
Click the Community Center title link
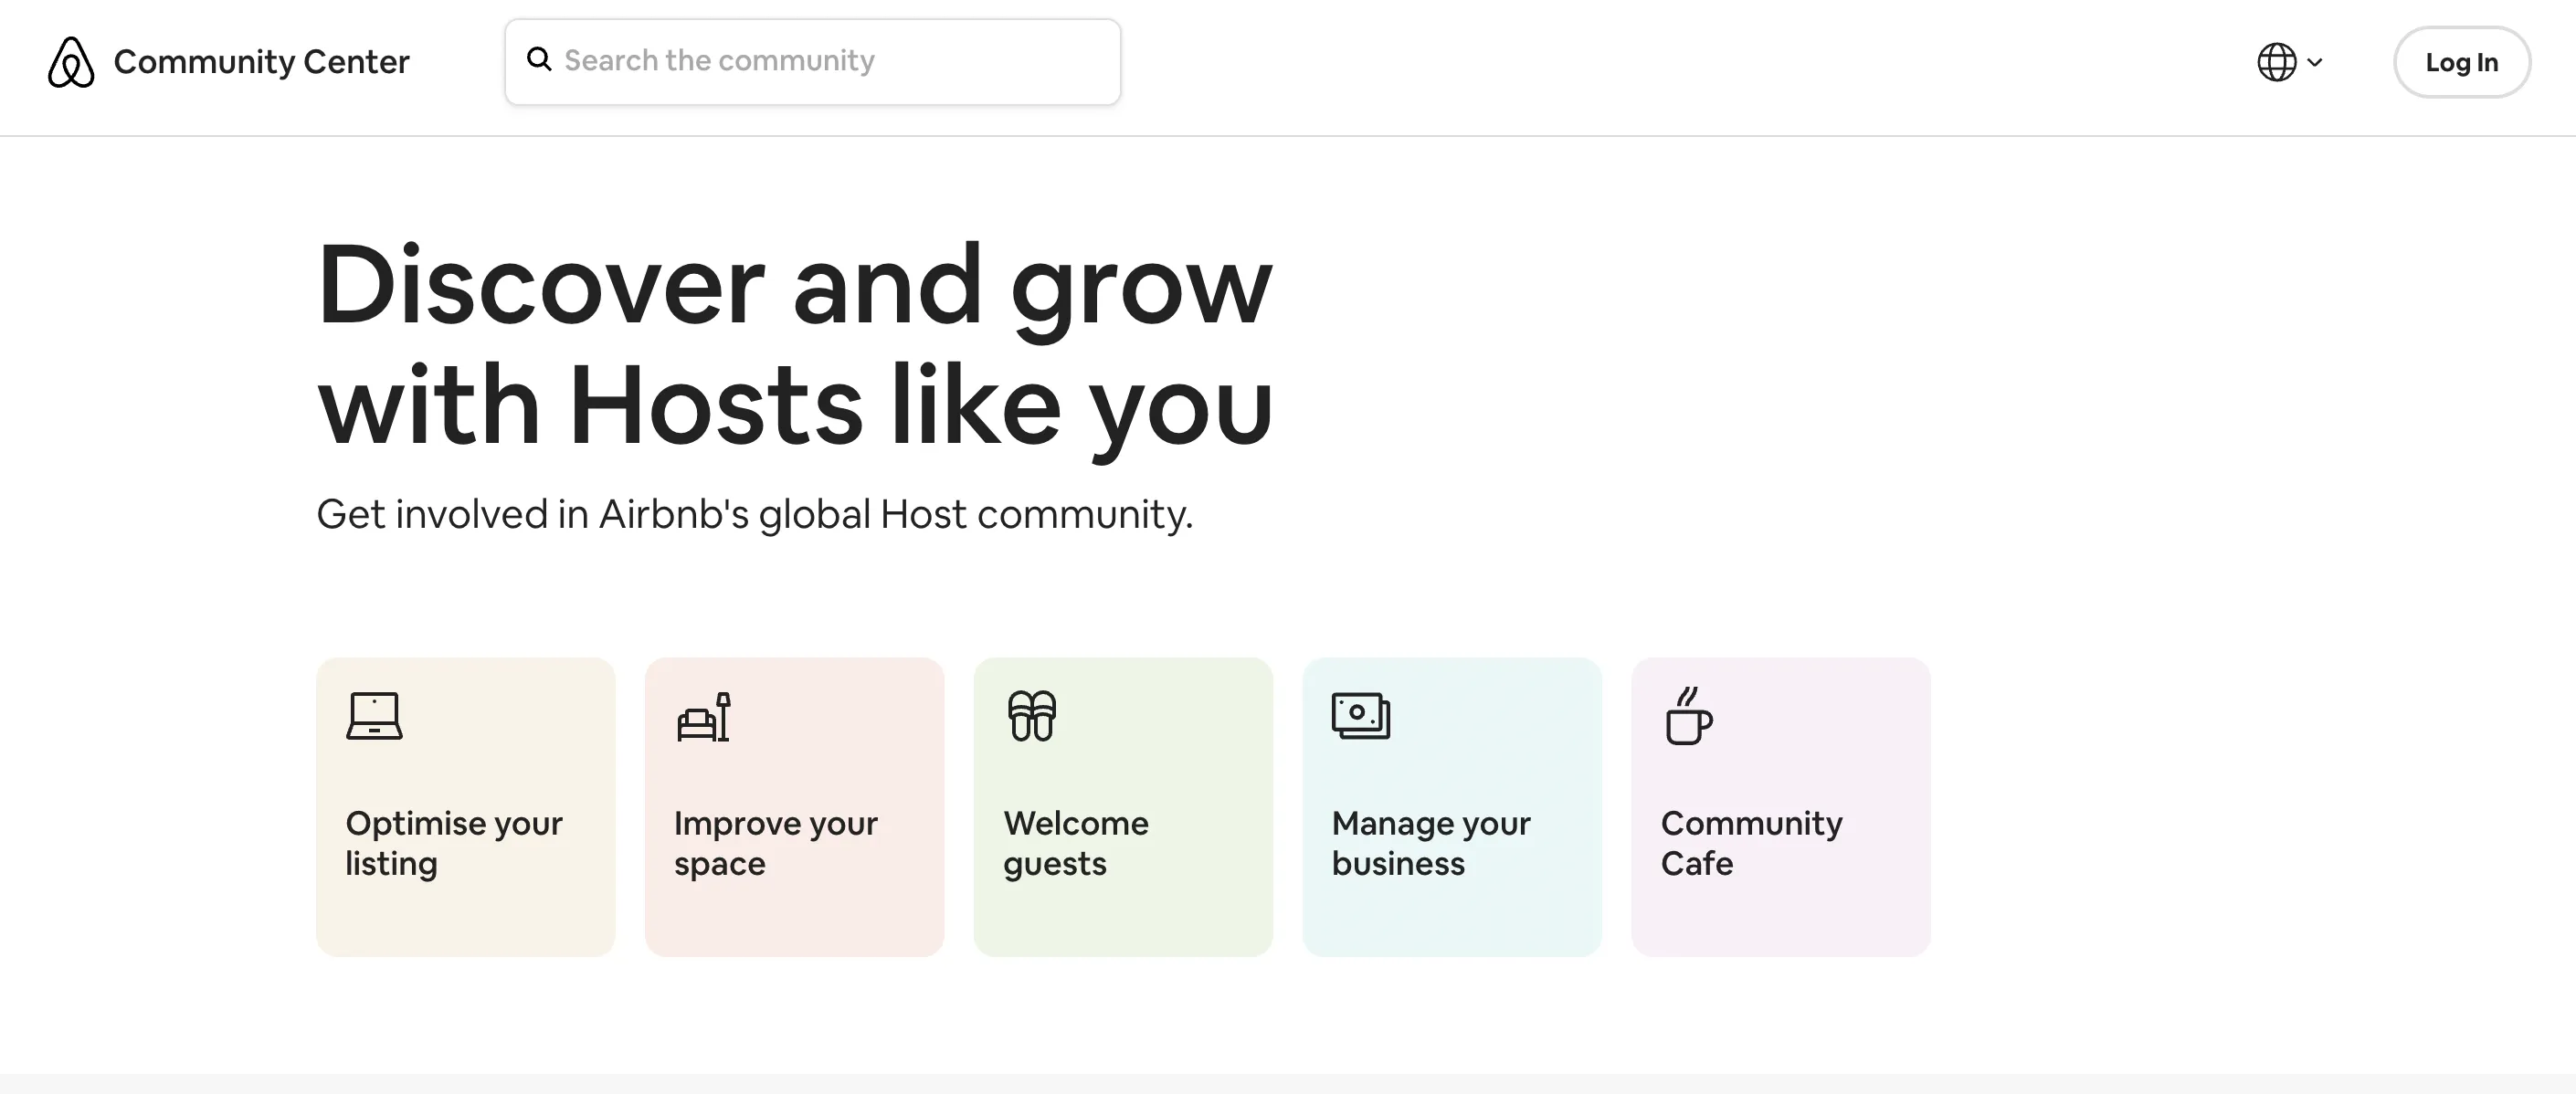click(x=261, y=62)
